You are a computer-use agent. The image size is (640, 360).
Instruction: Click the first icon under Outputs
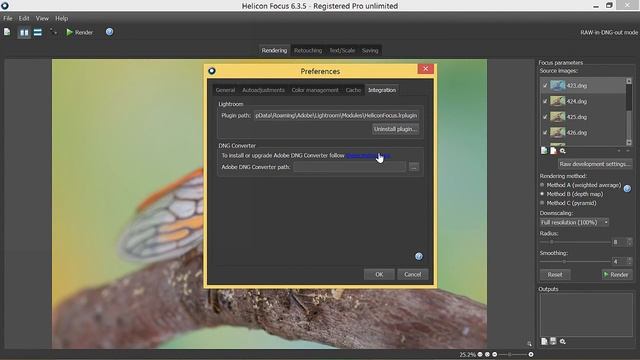pos(544,341)
